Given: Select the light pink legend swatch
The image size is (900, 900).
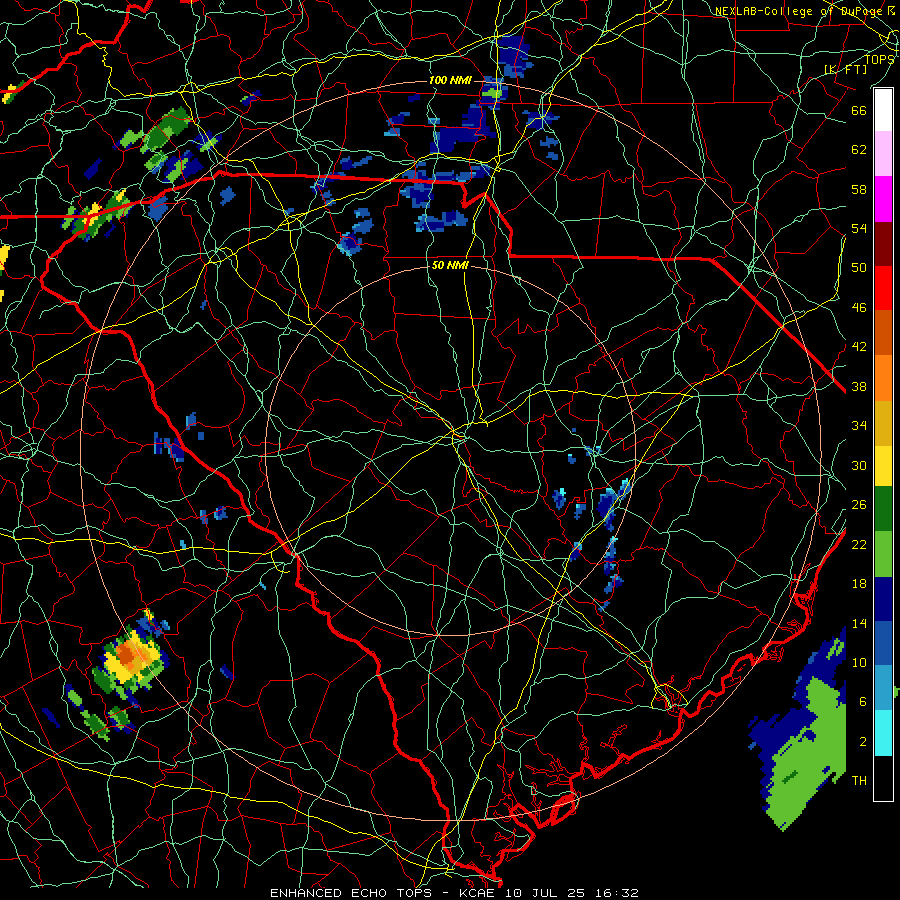Looking at the screenshot, I should point(883,154).
